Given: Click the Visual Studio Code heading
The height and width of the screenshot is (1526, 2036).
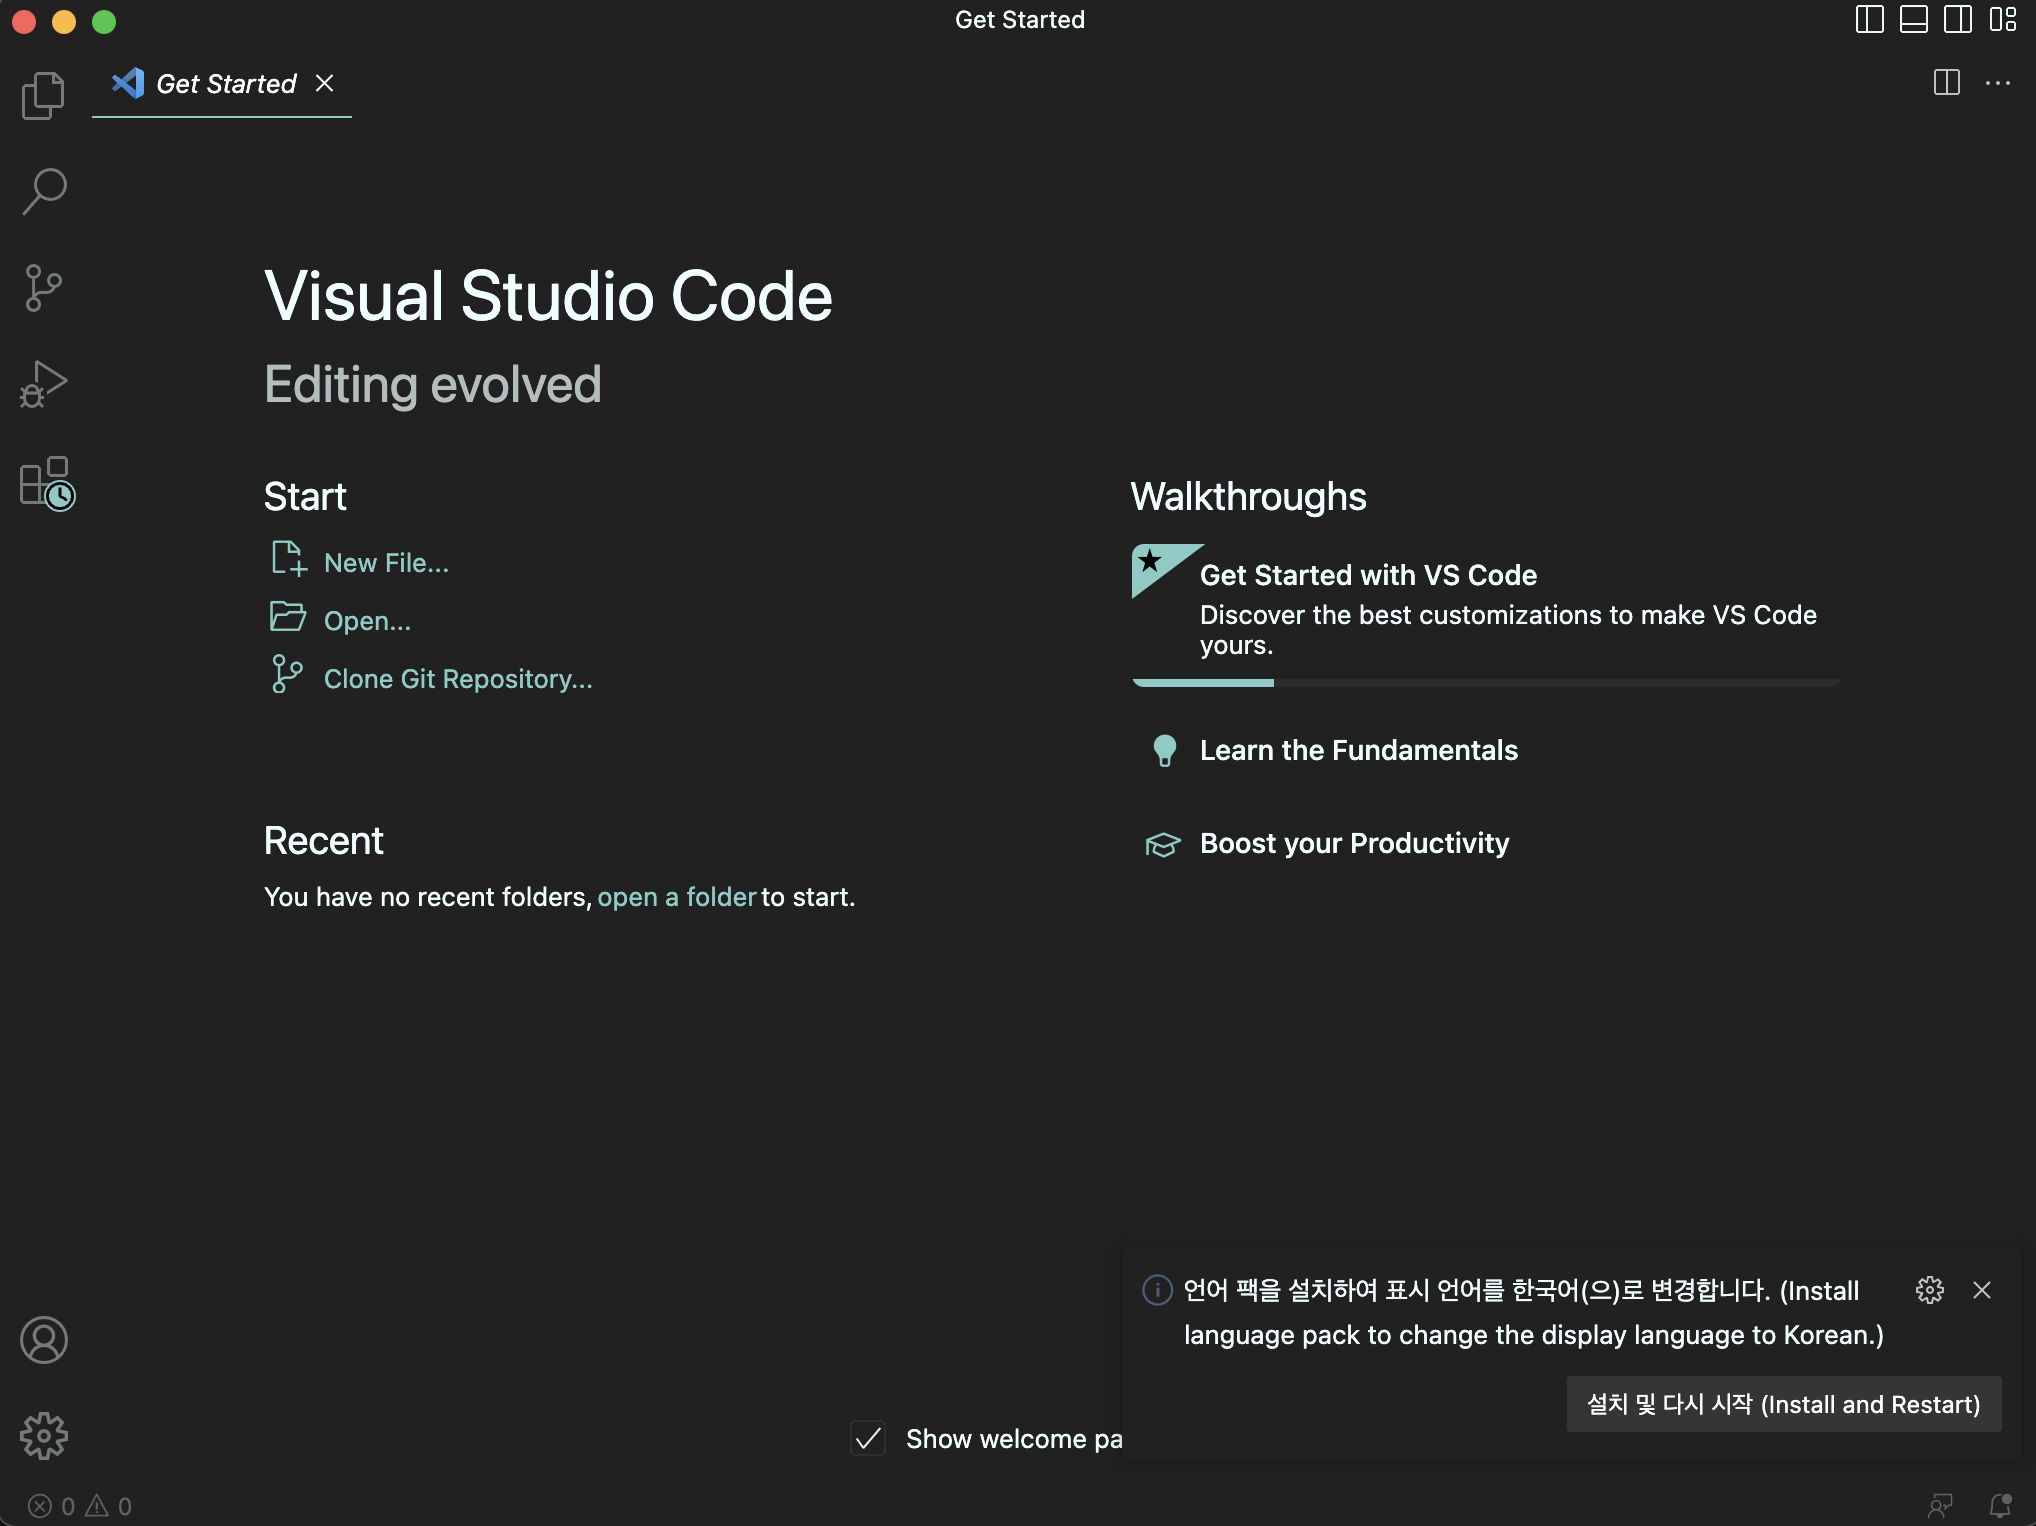Looking at the screenshot, I should [548, 297].
